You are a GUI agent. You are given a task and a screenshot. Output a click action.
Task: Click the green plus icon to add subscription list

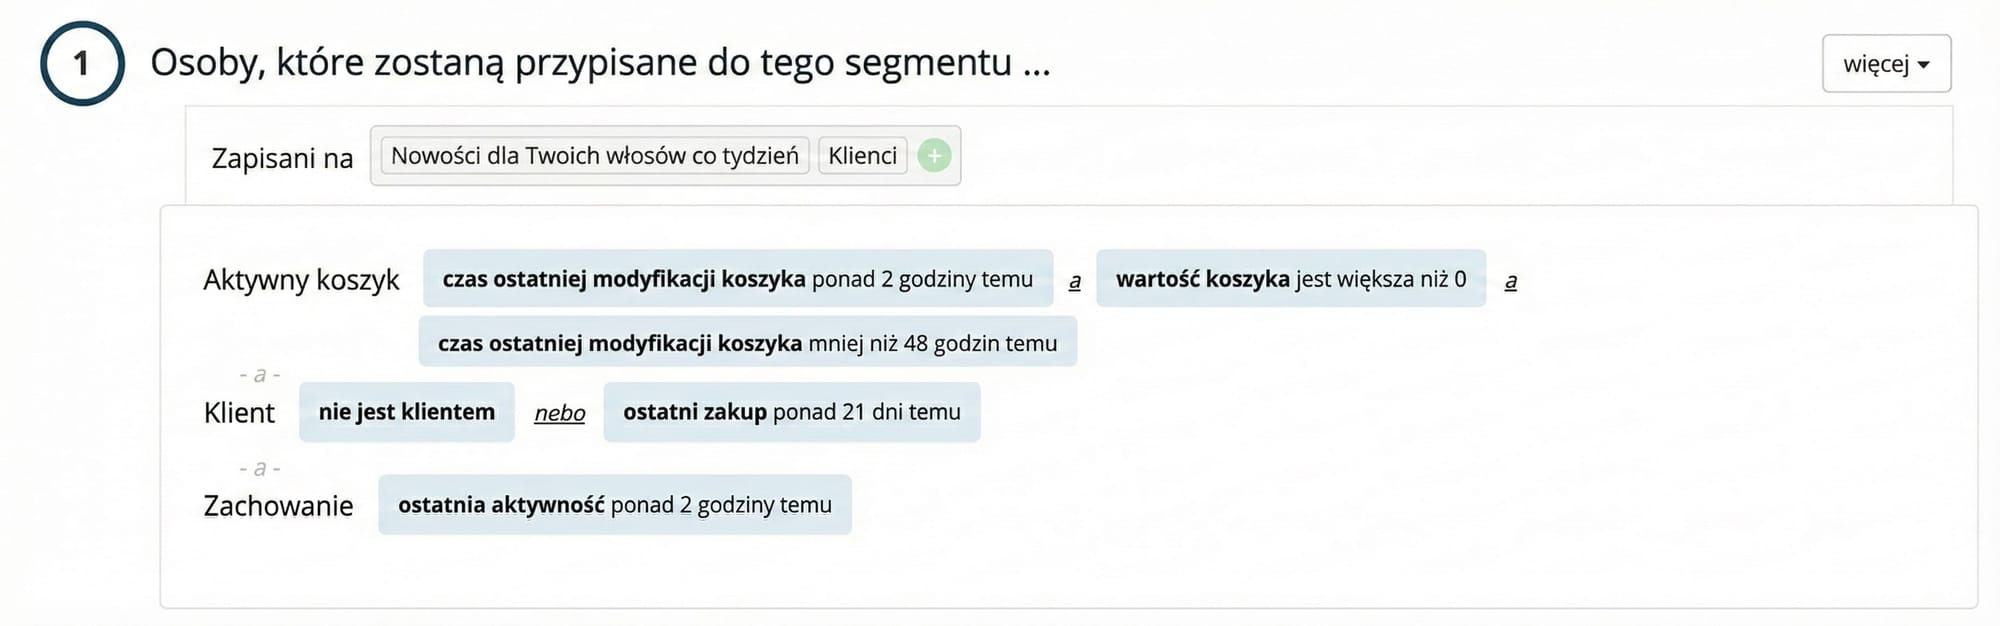[x=934, y=155]
